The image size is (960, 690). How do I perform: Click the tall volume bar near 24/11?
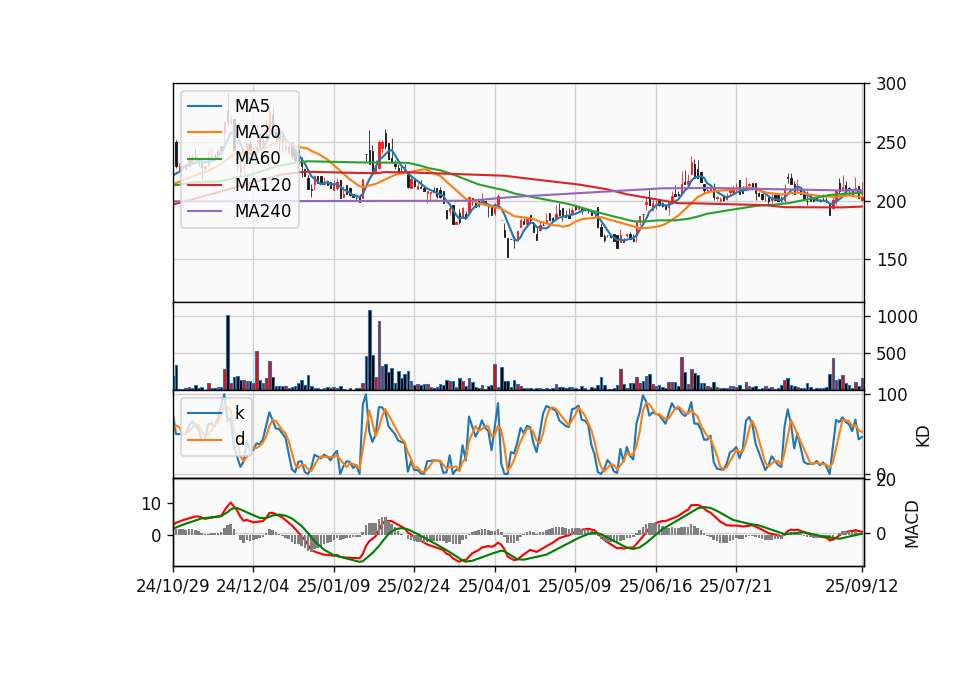(228, 353)
